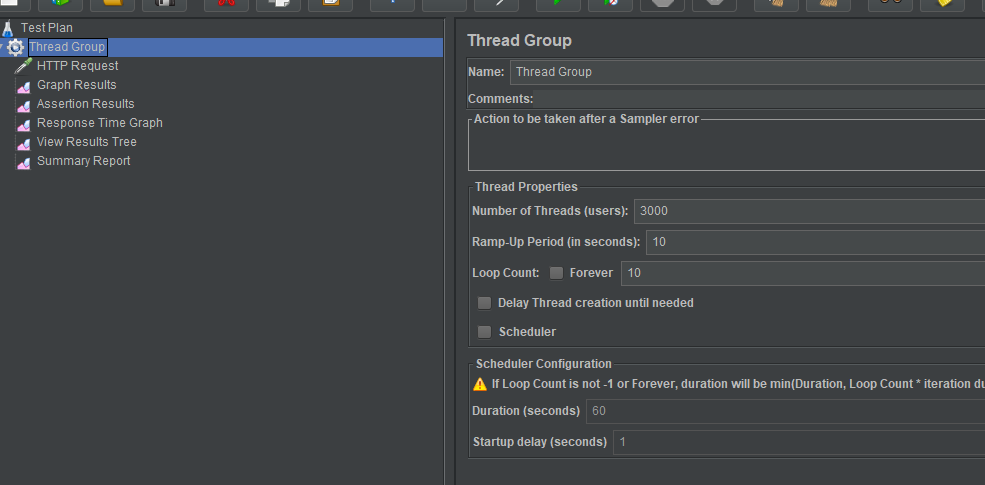Collapse the Thread Group tree node

pos(3,47)
